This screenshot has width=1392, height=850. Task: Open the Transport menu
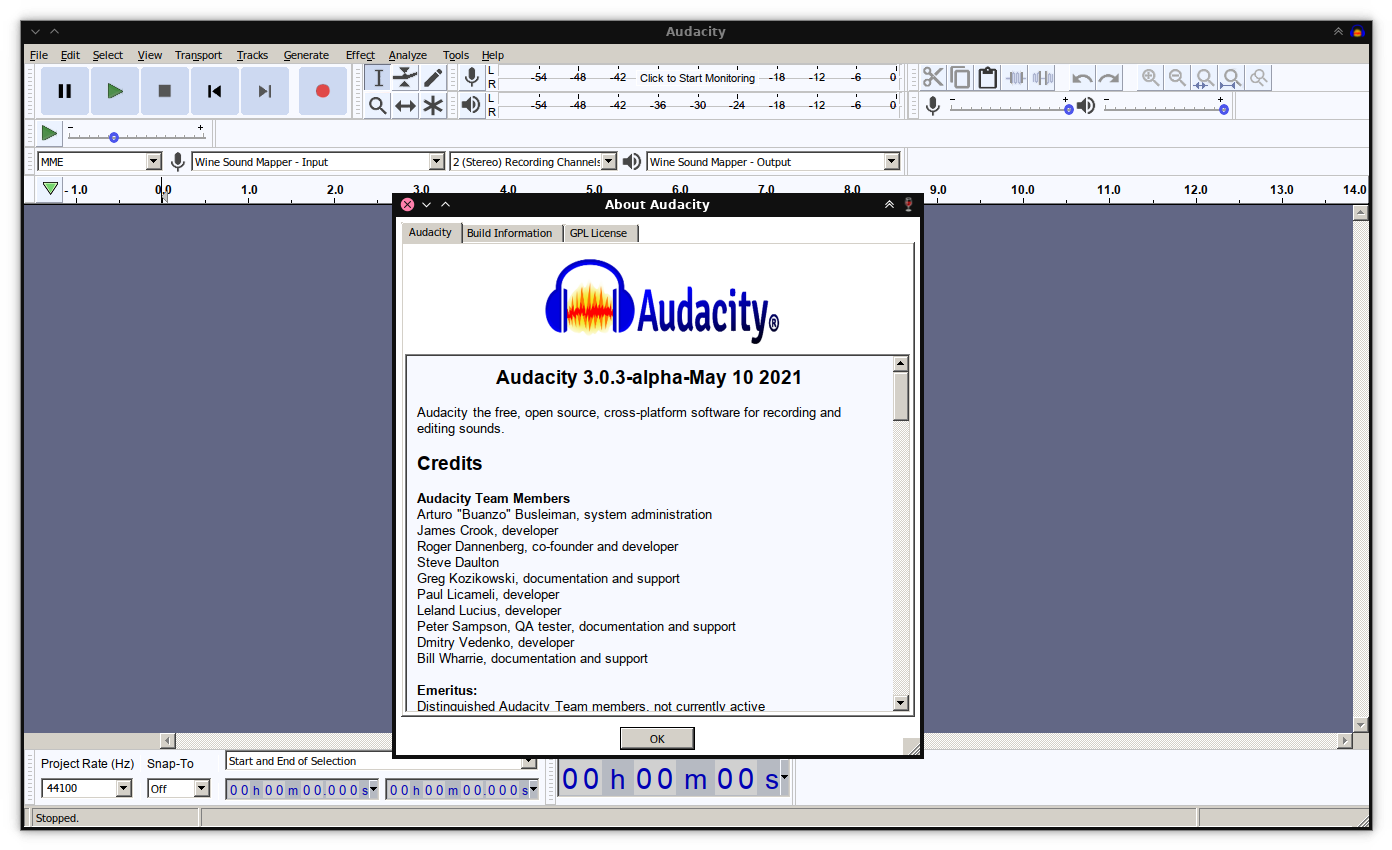pyautogui.click(x=198, y=55)
